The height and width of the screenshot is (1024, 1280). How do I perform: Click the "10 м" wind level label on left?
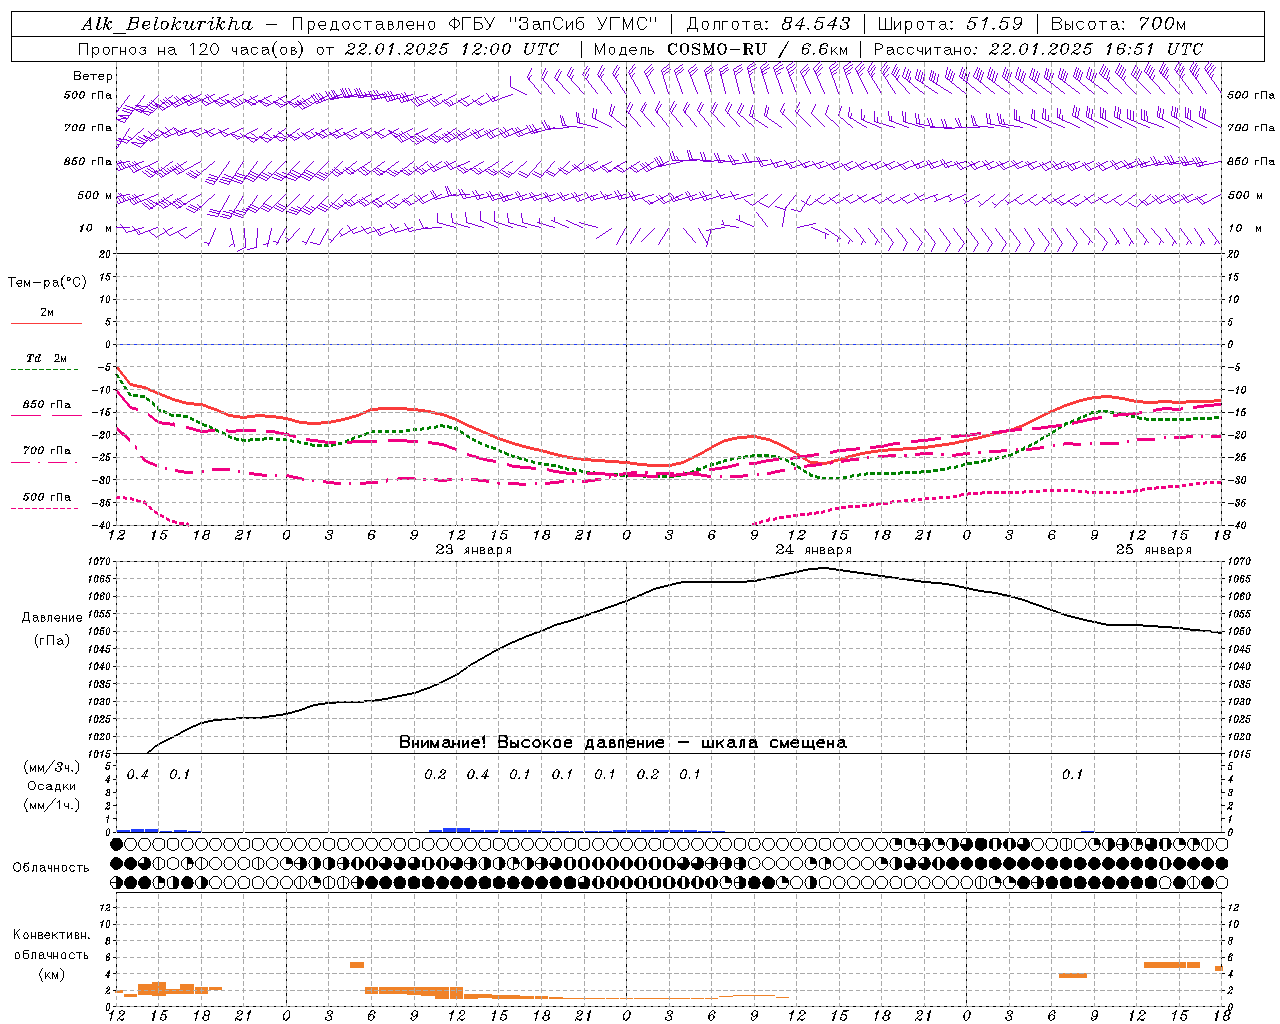coord(95,229)
